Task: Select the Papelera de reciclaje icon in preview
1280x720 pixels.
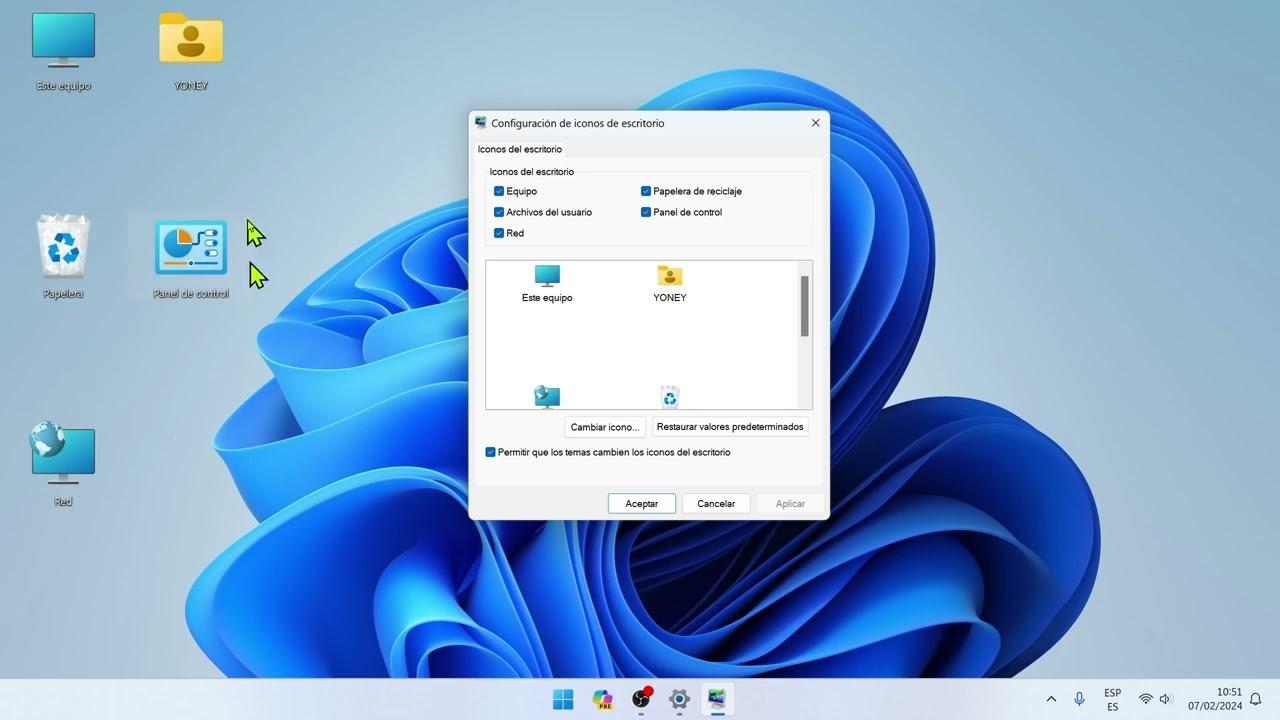Action: [669, 396]
